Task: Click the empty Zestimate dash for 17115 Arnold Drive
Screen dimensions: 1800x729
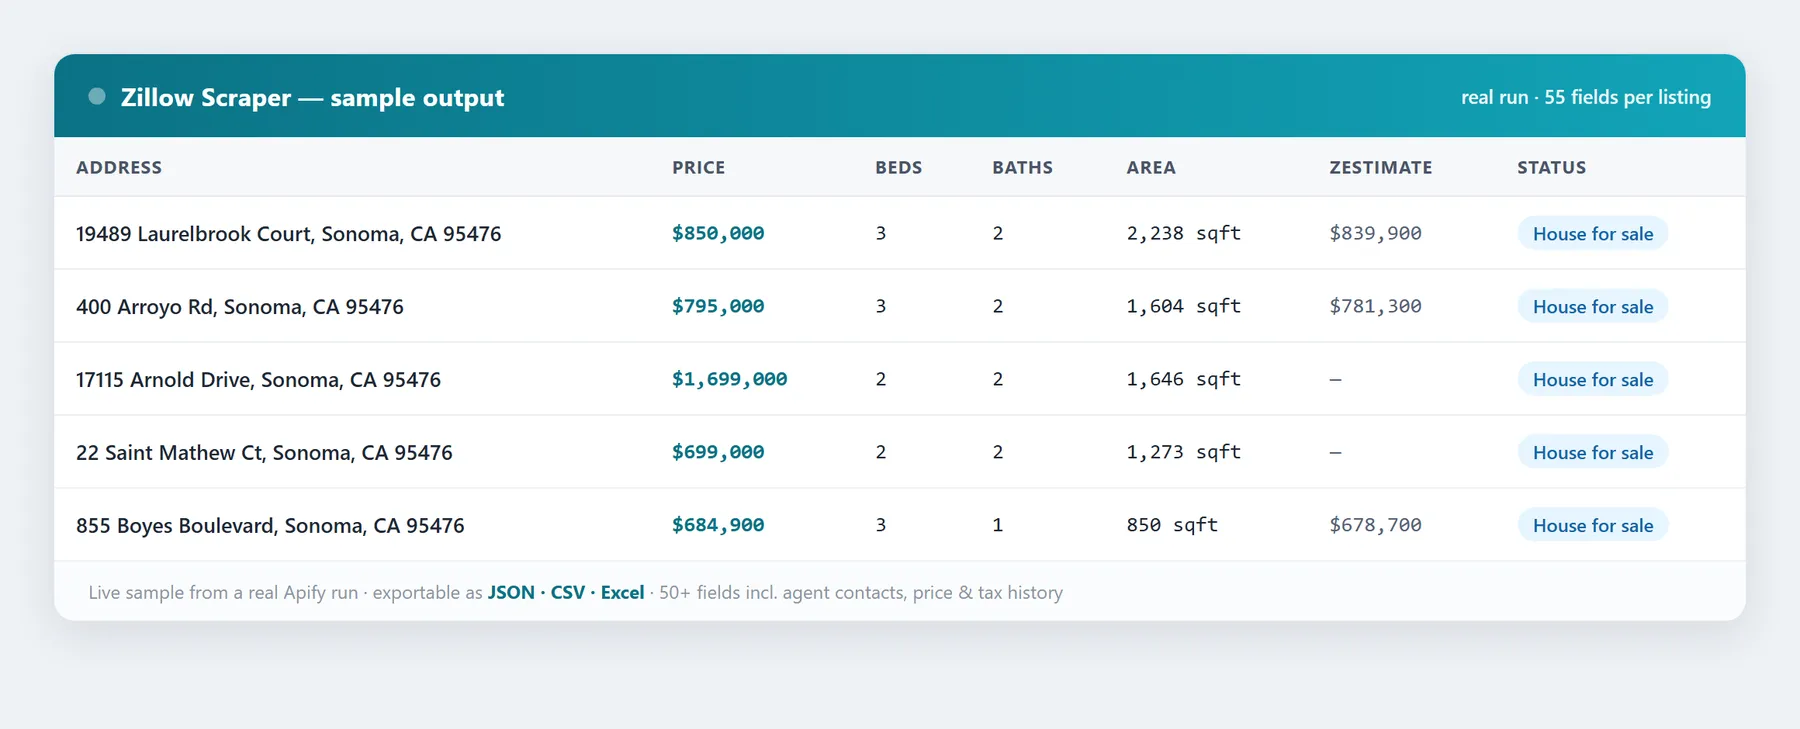Action: 1335,380
